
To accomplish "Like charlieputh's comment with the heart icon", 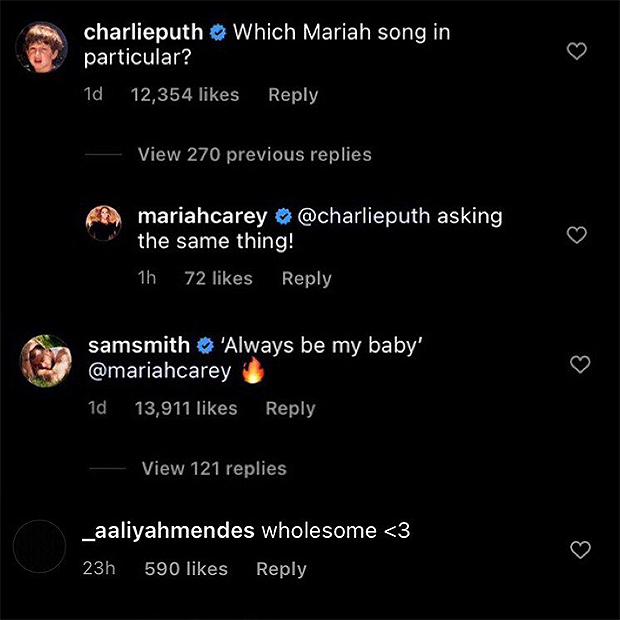I will [x=577, y=51].
